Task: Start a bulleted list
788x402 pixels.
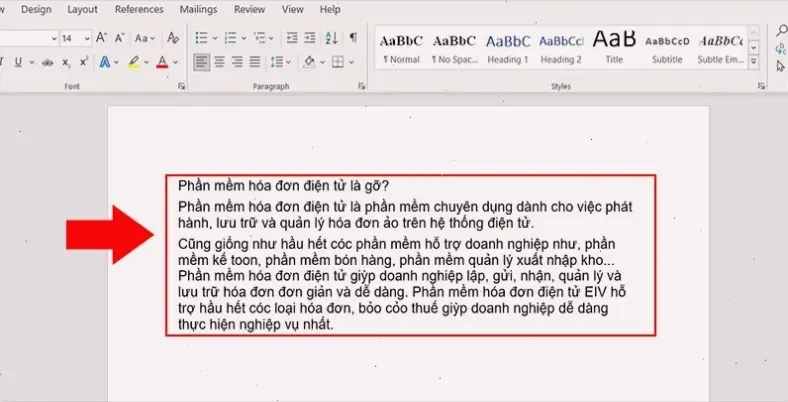Action: tap(202, 38)
